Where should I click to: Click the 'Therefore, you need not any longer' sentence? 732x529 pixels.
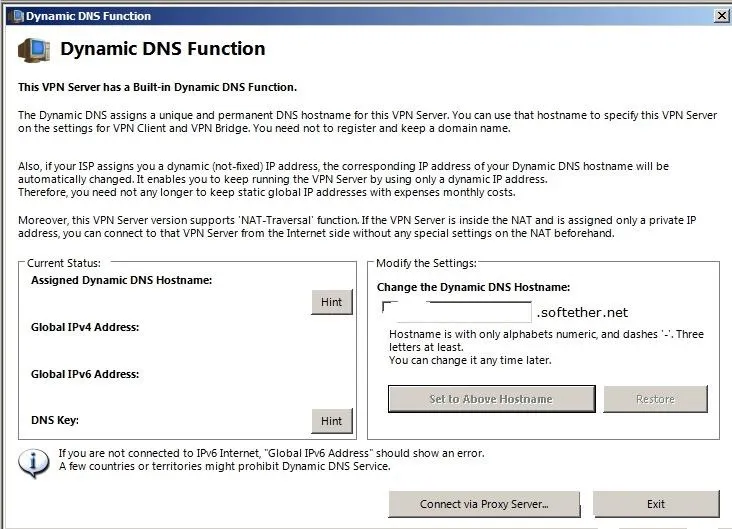click(x=267, y=192)
